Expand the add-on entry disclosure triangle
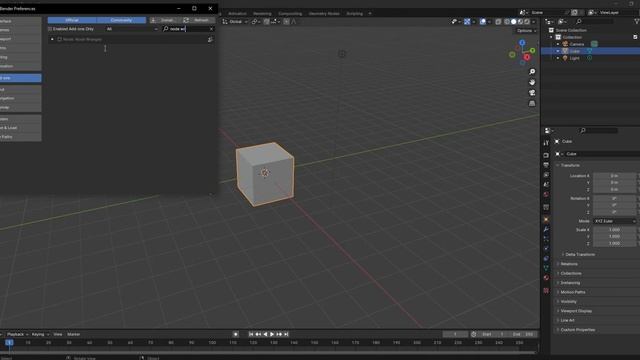 point(52,40)
